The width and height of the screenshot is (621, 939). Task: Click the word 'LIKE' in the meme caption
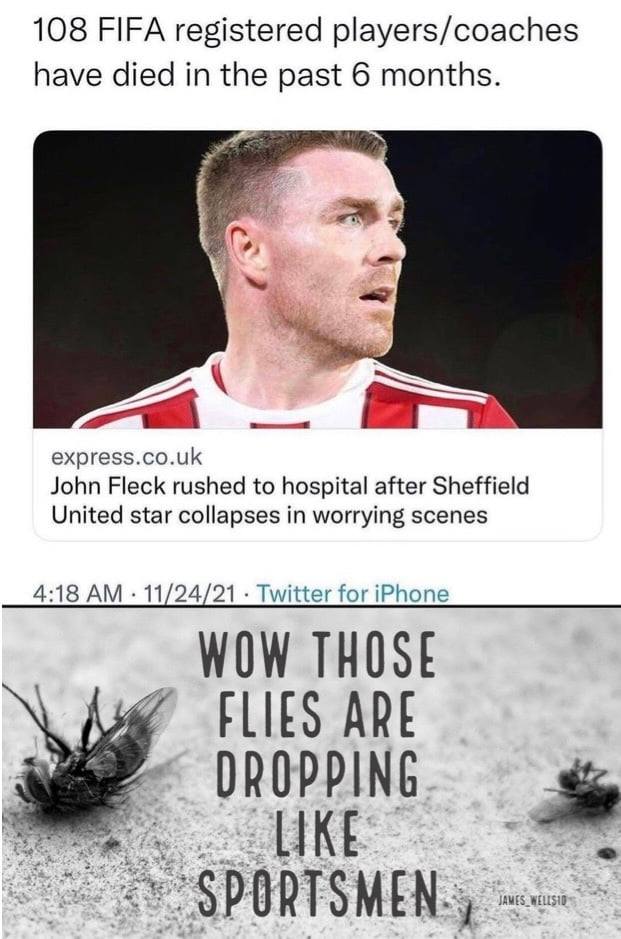point(316,832)
